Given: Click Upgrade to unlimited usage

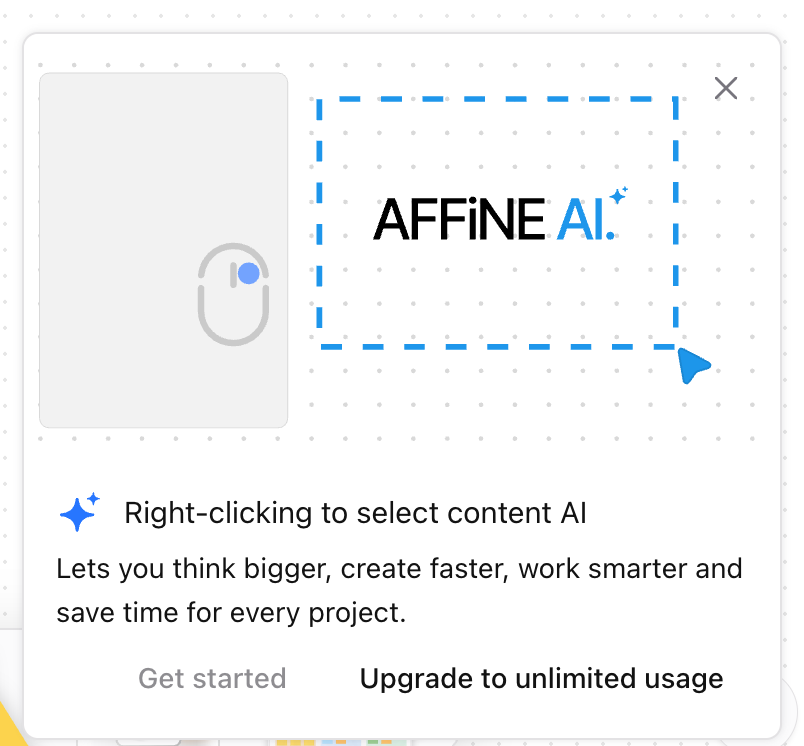Looking at the screenshot, I should [541, 679].
